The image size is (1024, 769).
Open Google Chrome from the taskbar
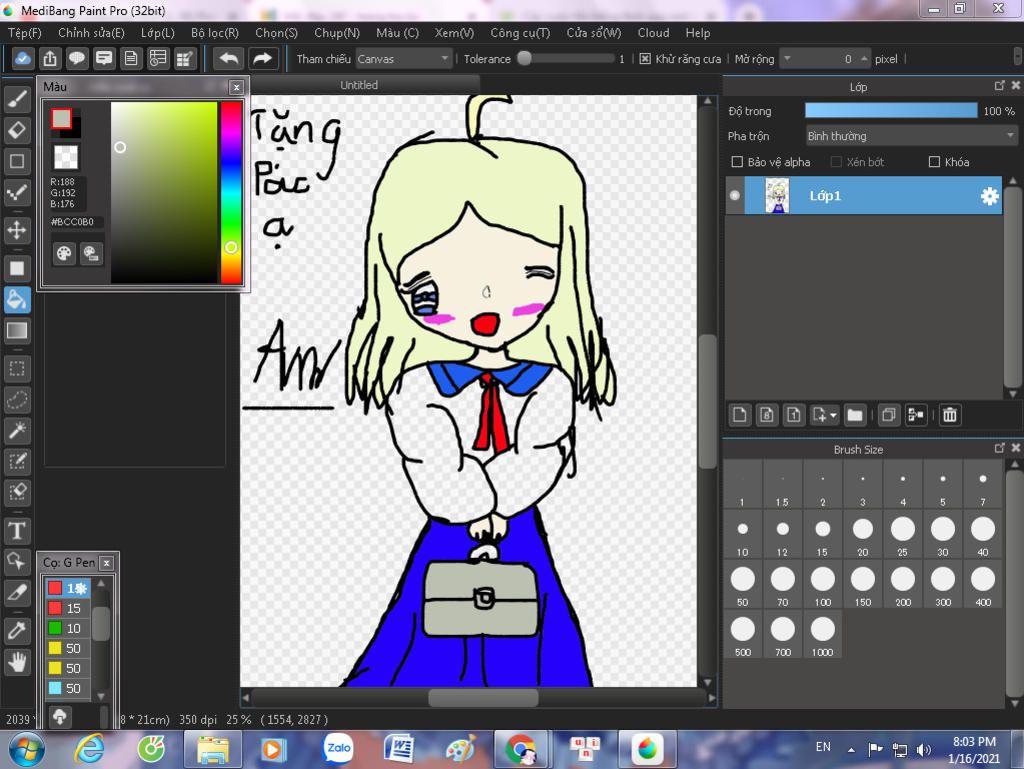click(520, 749)
